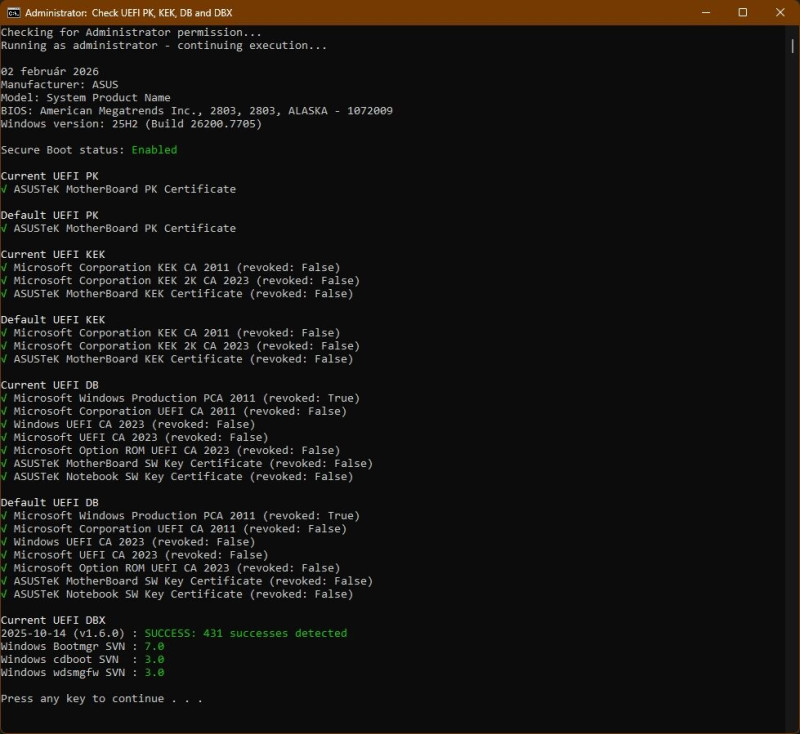Click 'Microsoft UEFI CA 2023' under Current UEFI DB
800x734 pixels.
click(x=86, y=437)
